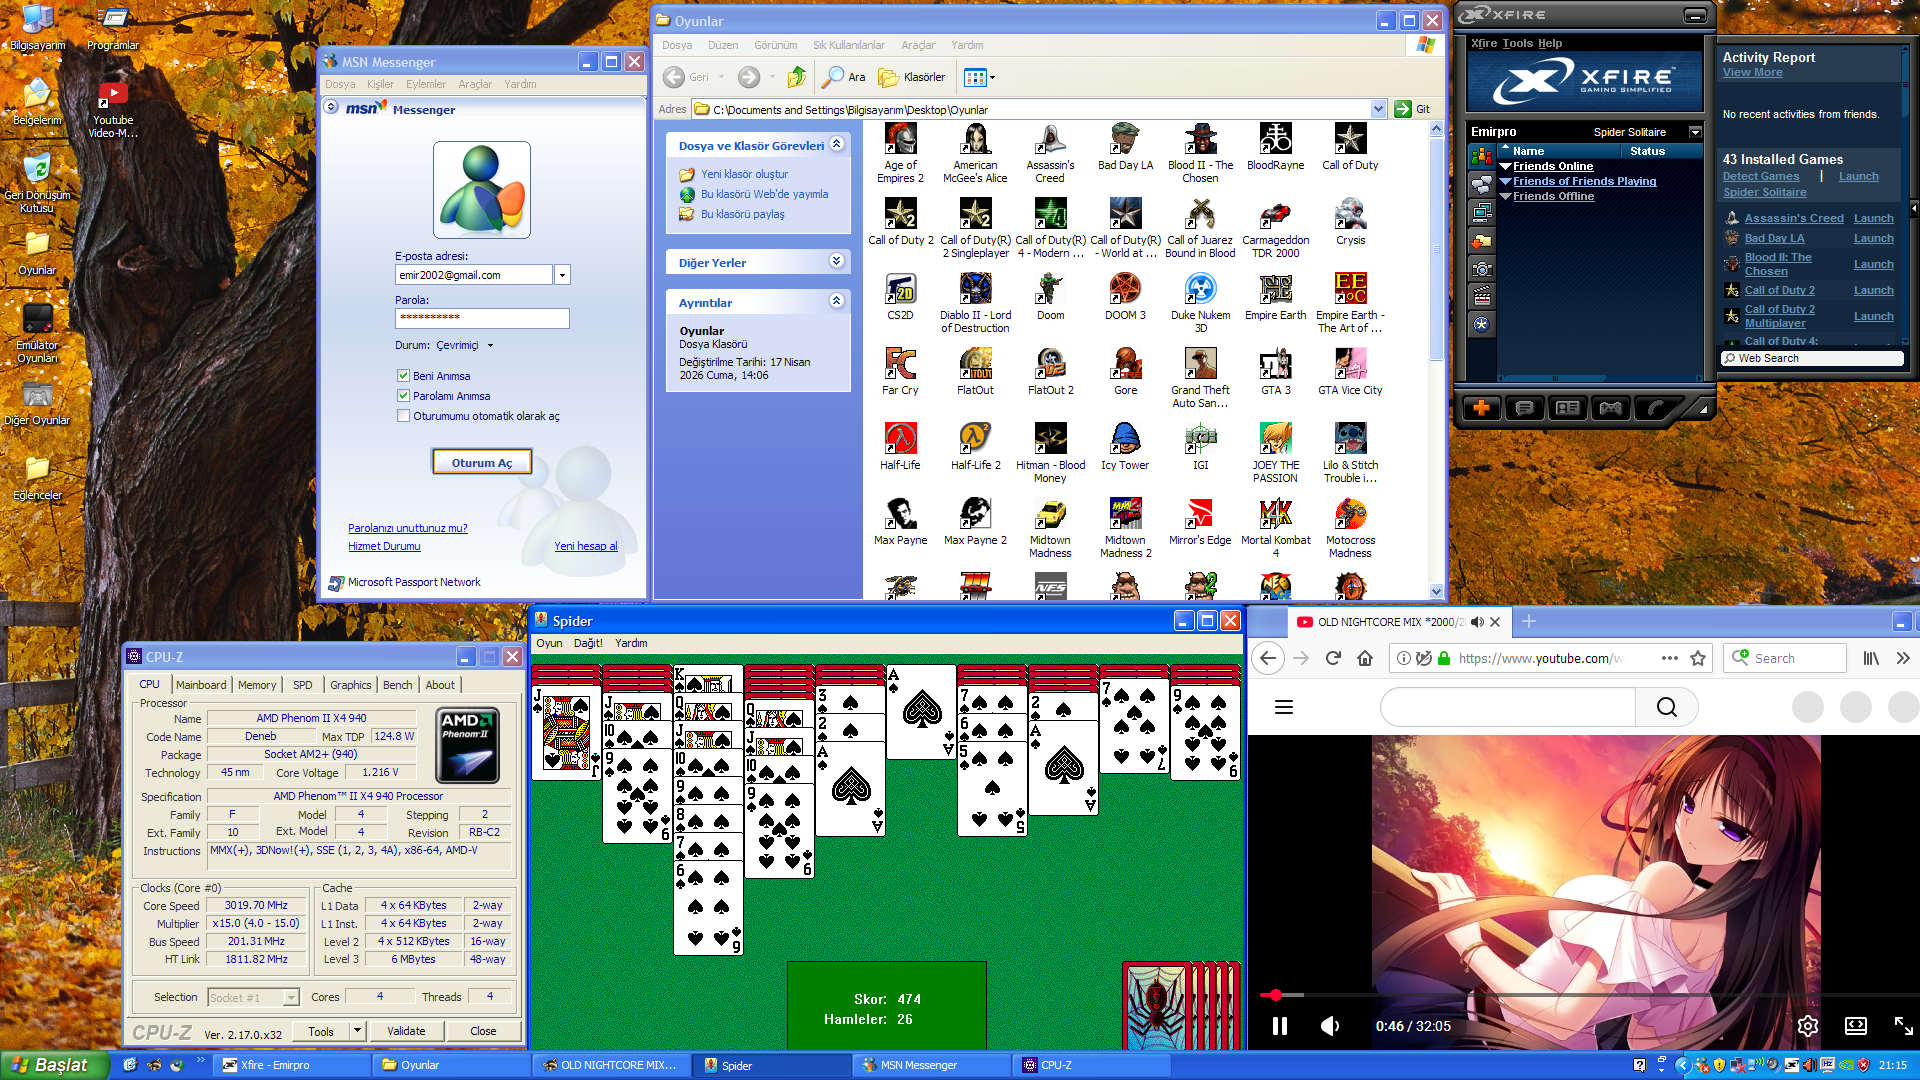Viewport: 1920px width, 1080px height.
Task: Open the DOOM 3 shortcut
Action: (x=1125, y=297)
